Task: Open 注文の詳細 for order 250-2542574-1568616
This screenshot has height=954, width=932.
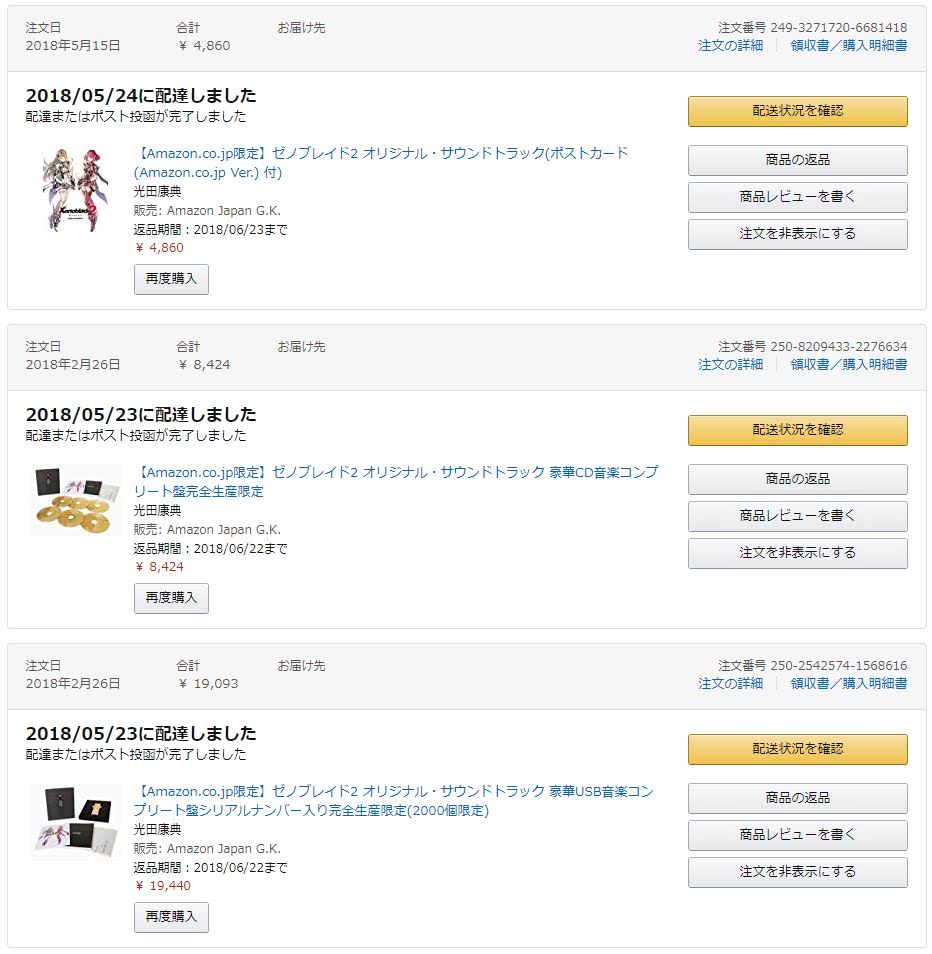Action: coord(730,683)
